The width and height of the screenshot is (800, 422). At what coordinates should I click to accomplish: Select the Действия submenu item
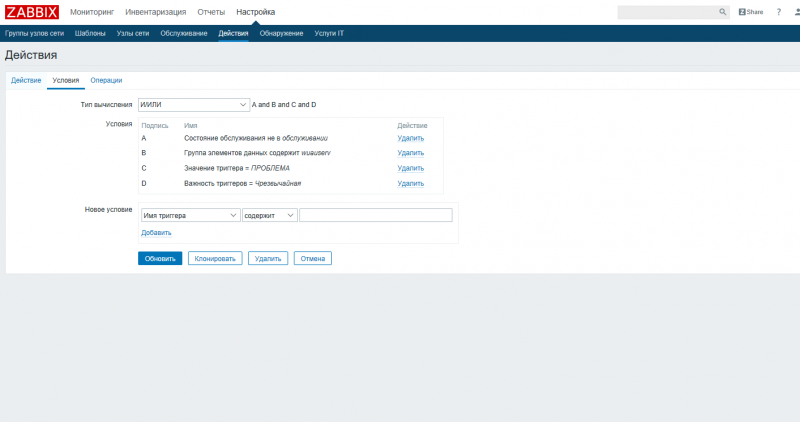(233, 33)
